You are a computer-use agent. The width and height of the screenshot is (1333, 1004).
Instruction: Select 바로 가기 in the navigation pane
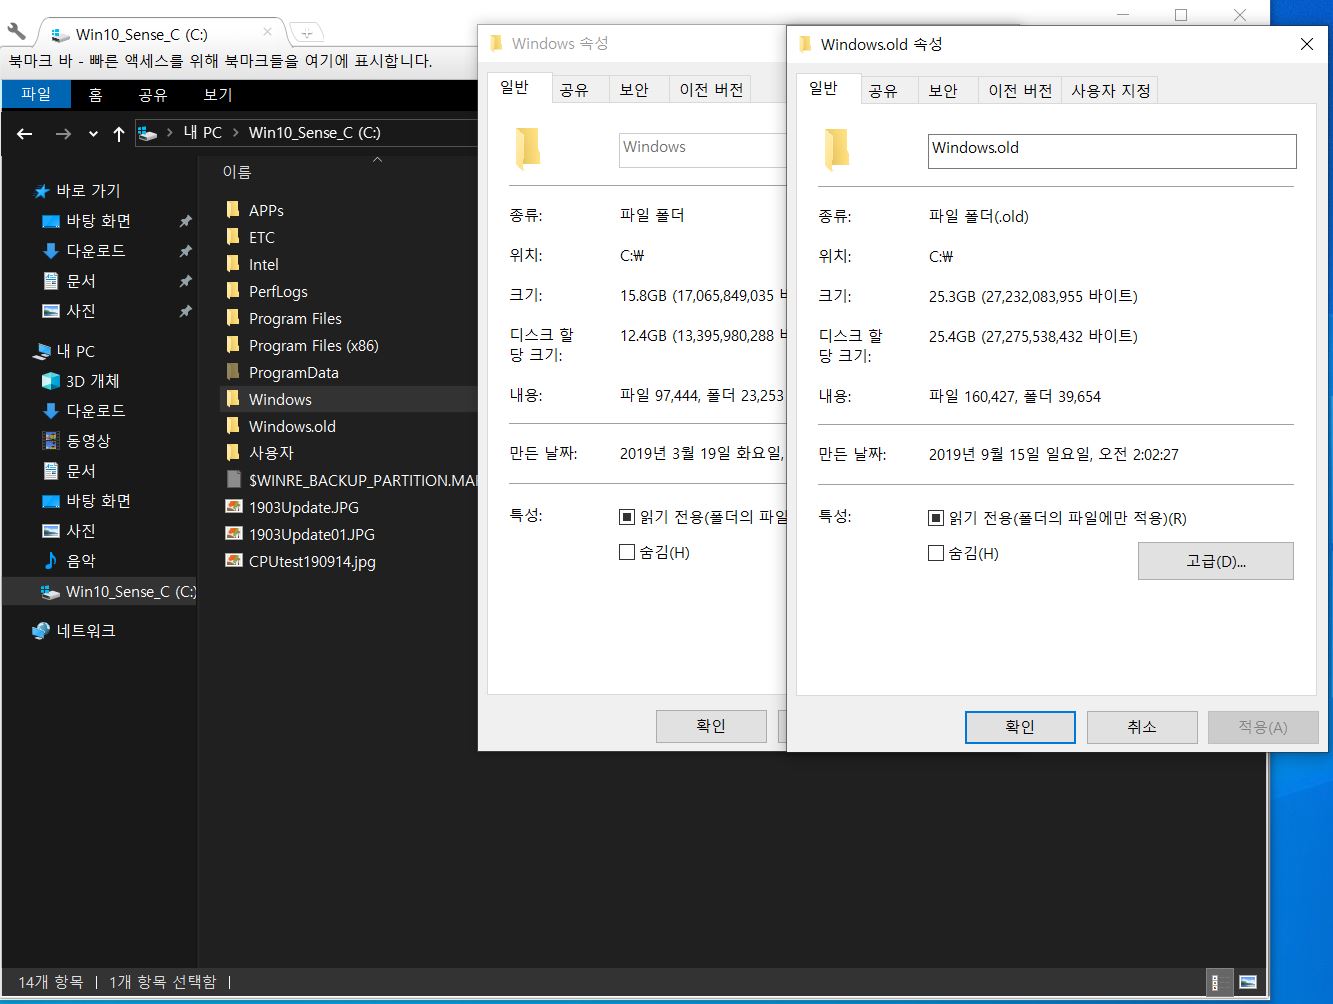[x=78, y=190]
